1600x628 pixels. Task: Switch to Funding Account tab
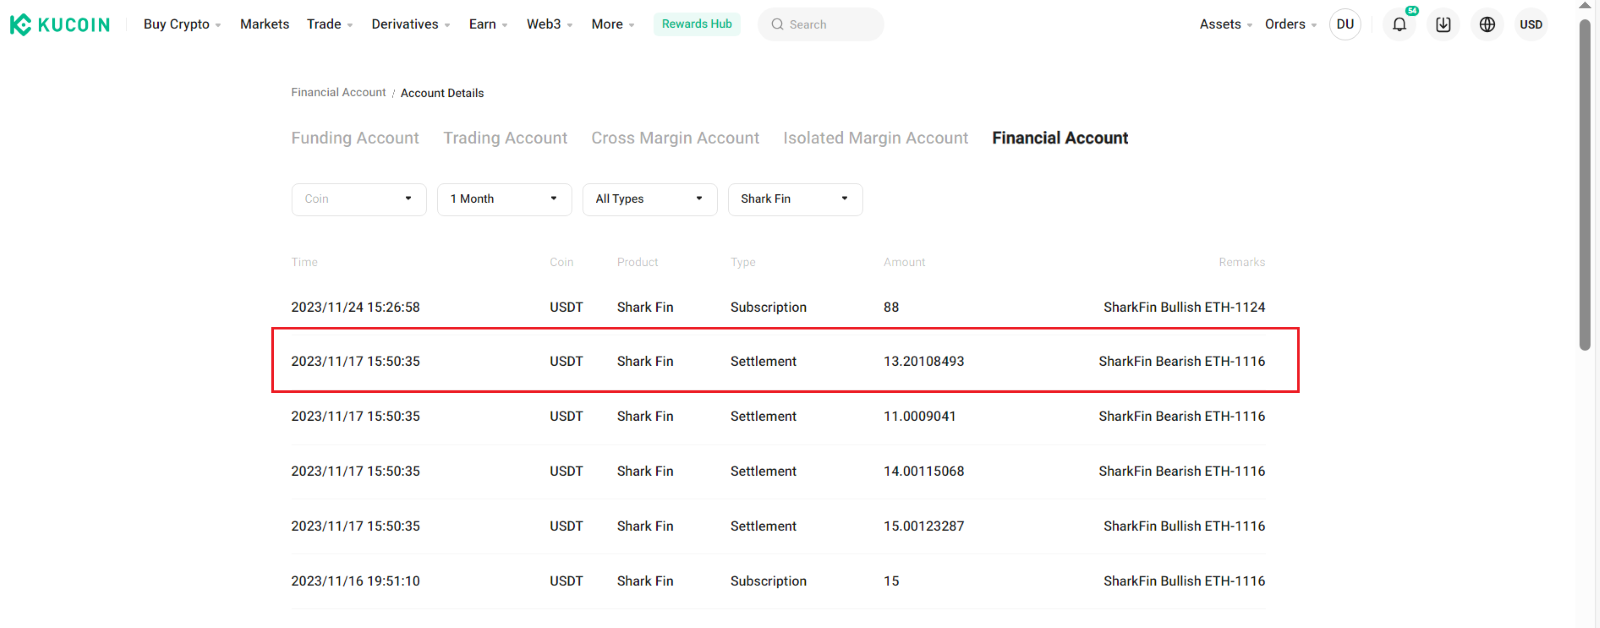pos(355,138)
